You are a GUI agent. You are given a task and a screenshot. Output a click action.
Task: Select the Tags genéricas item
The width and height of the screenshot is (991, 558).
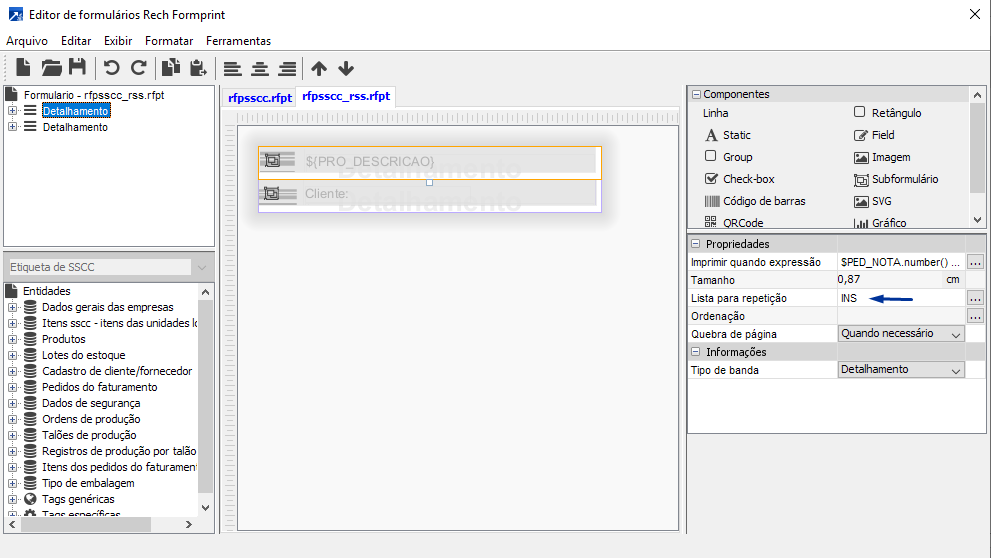[78, 499]
